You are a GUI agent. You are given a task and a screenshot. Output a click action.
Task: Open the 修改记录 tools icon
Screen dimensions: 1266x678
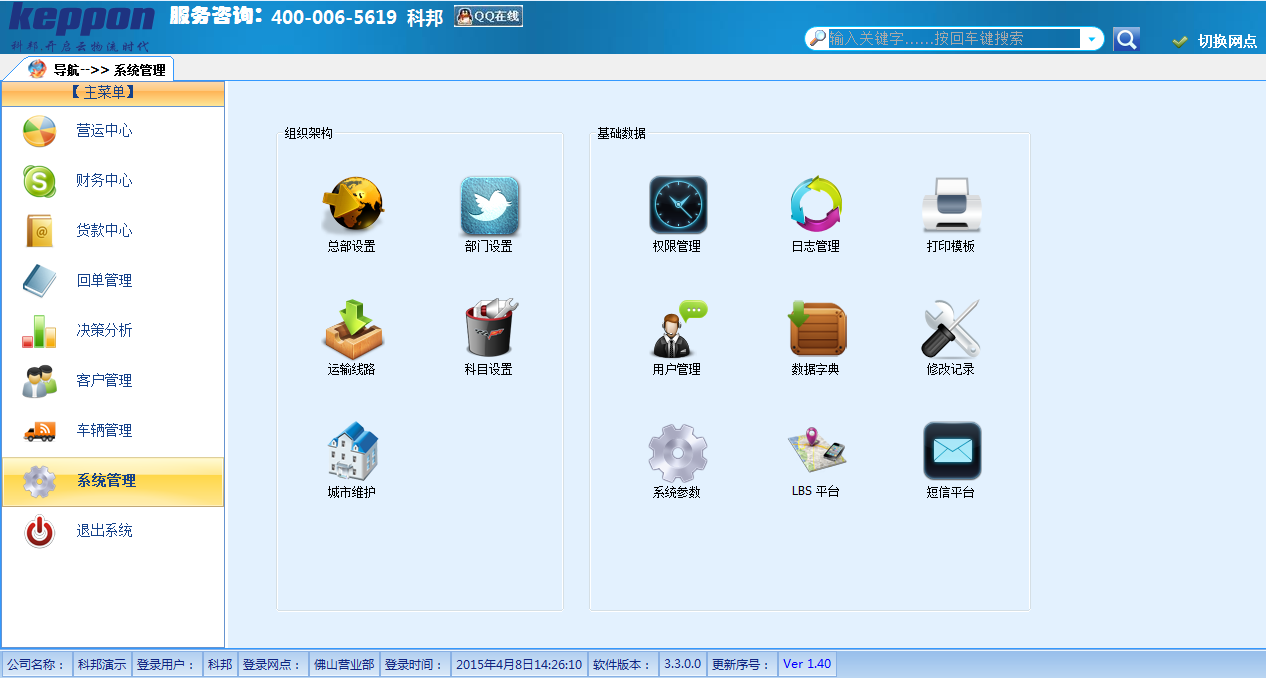coord(950,329)
